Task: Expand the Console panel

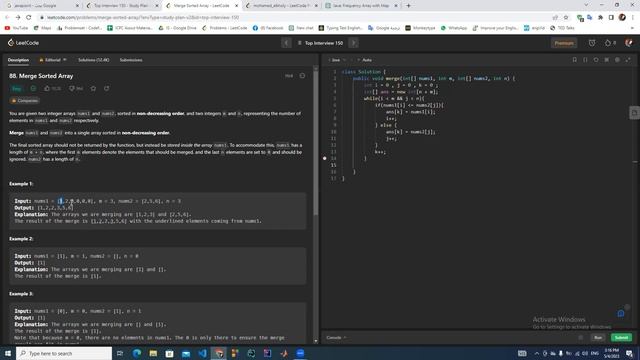Action: pos(336,338)
